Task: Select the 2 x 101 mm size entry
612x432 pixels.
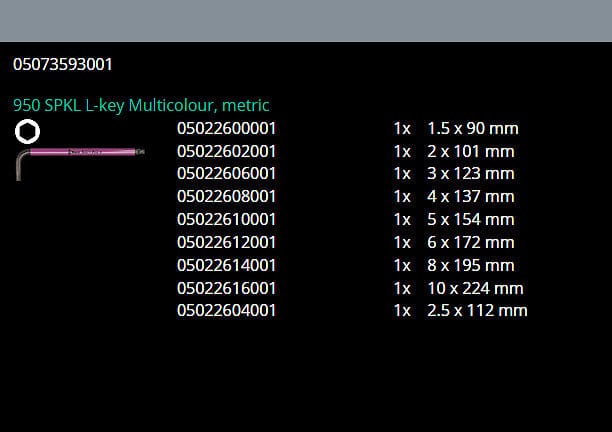Action: coord(470,152)
